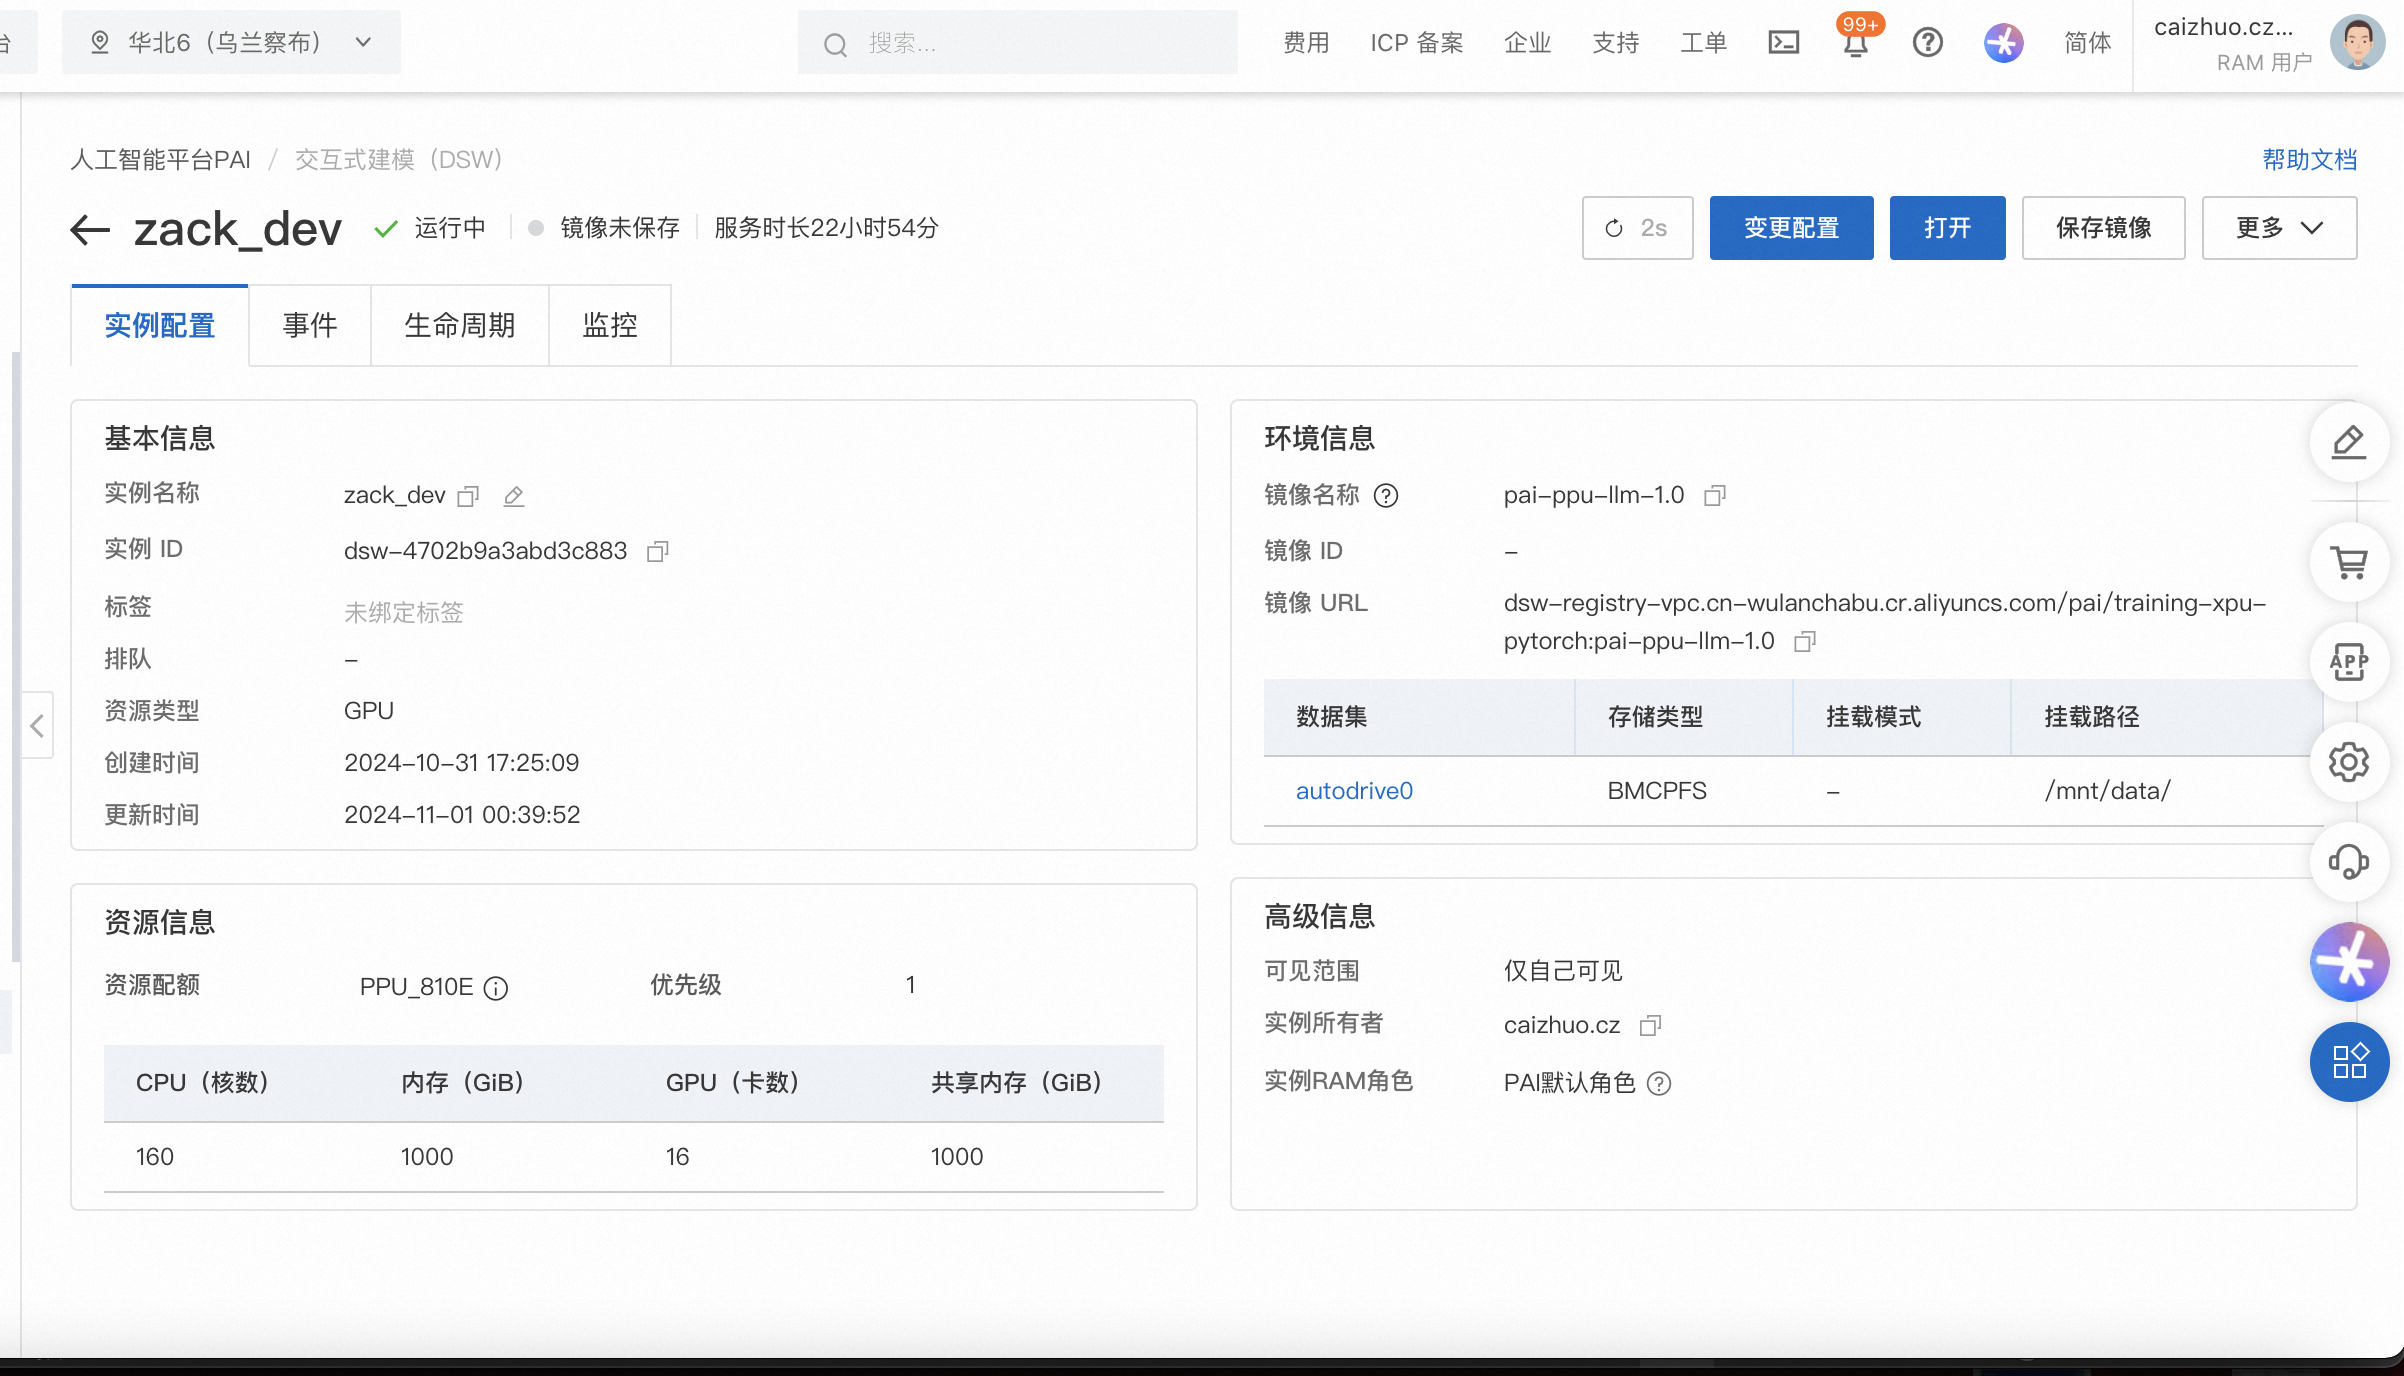Copy the instance ID dsw-4702b9a3abd3c883

[657, 551]
